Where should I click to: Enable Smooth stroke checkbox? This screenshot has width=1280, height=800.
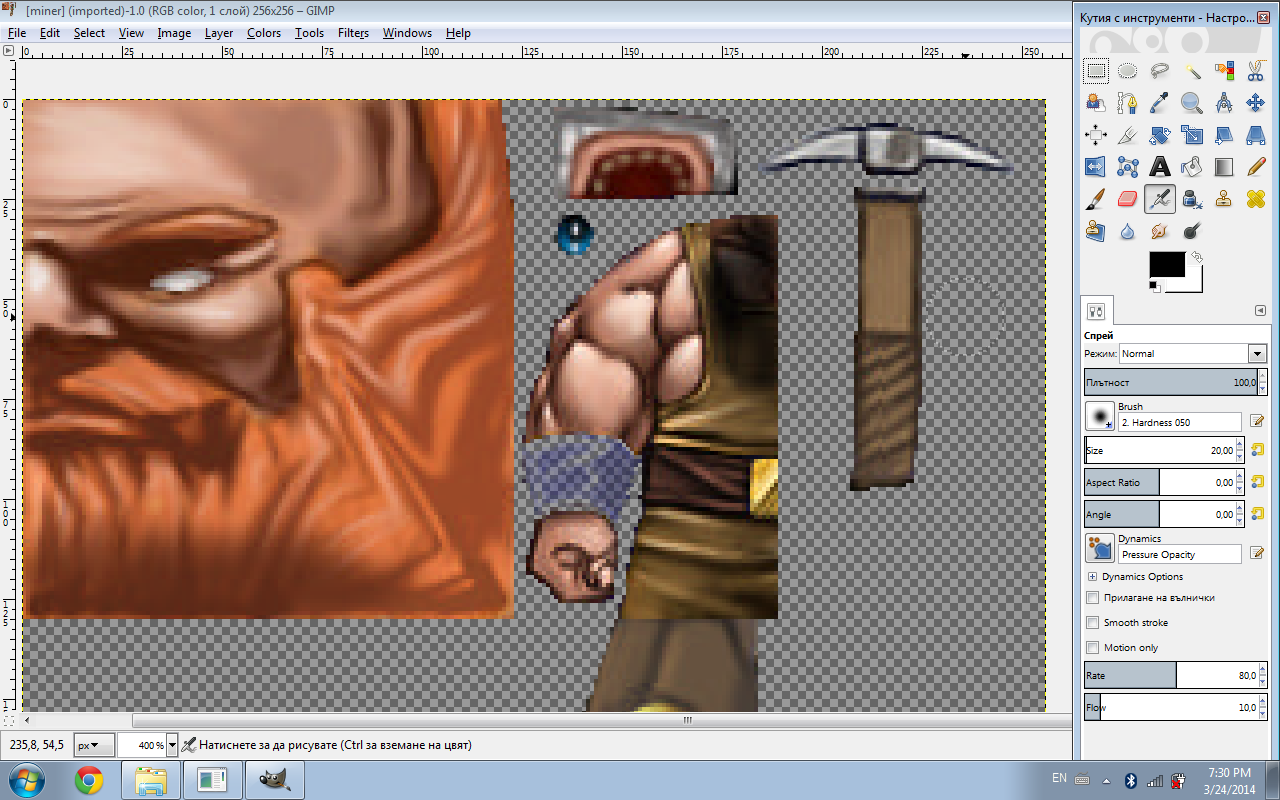(1093, 622)
